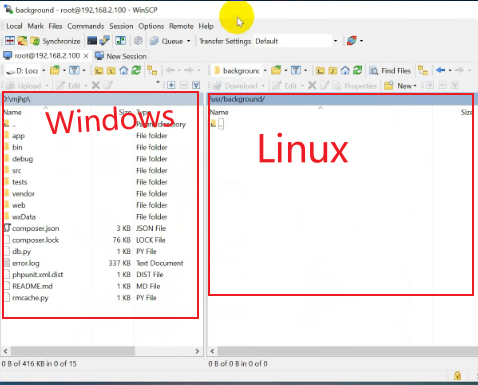478x385 pixels.
Task: Click the local filter icon
Action: click(x=74, y=70)
